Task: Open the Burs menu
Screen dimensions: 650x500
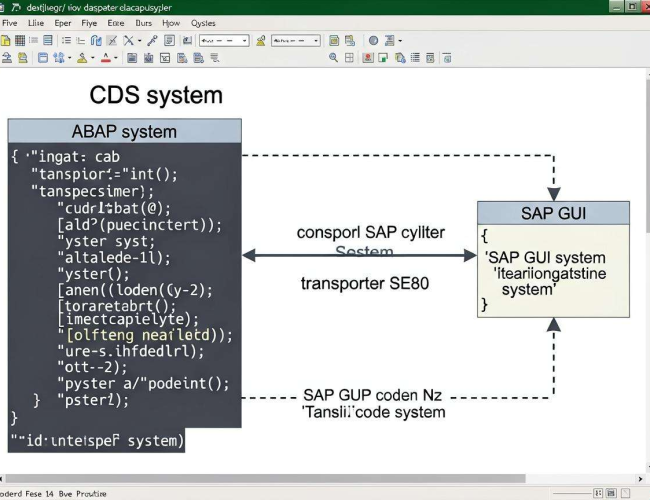Action: (143, 23)
